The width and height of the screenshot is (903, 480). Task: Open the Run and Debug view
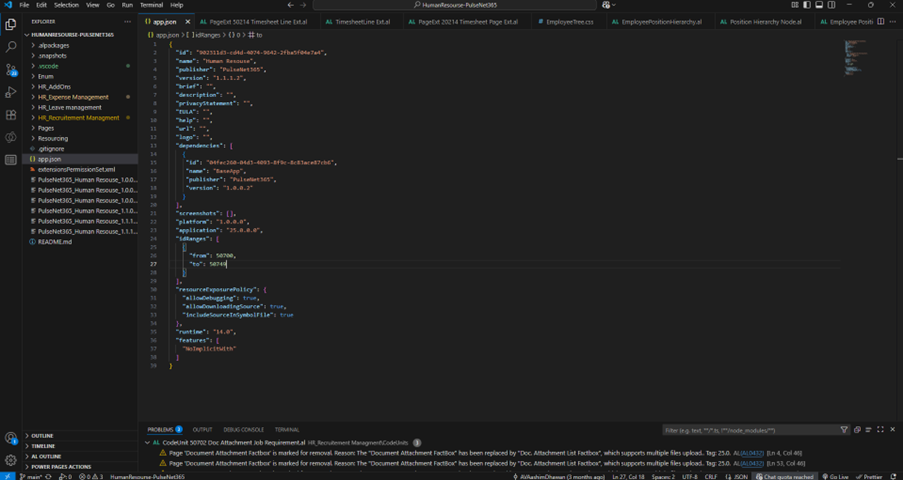point(10,92)
